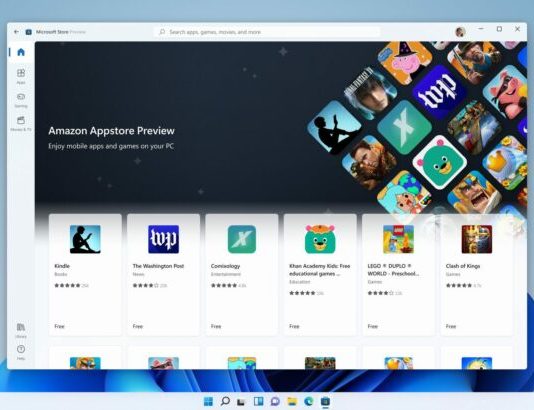Click Kindle tile in the hero banner
Image resolution: width=534 pixels, height=410 pixels.
point(334,127)
